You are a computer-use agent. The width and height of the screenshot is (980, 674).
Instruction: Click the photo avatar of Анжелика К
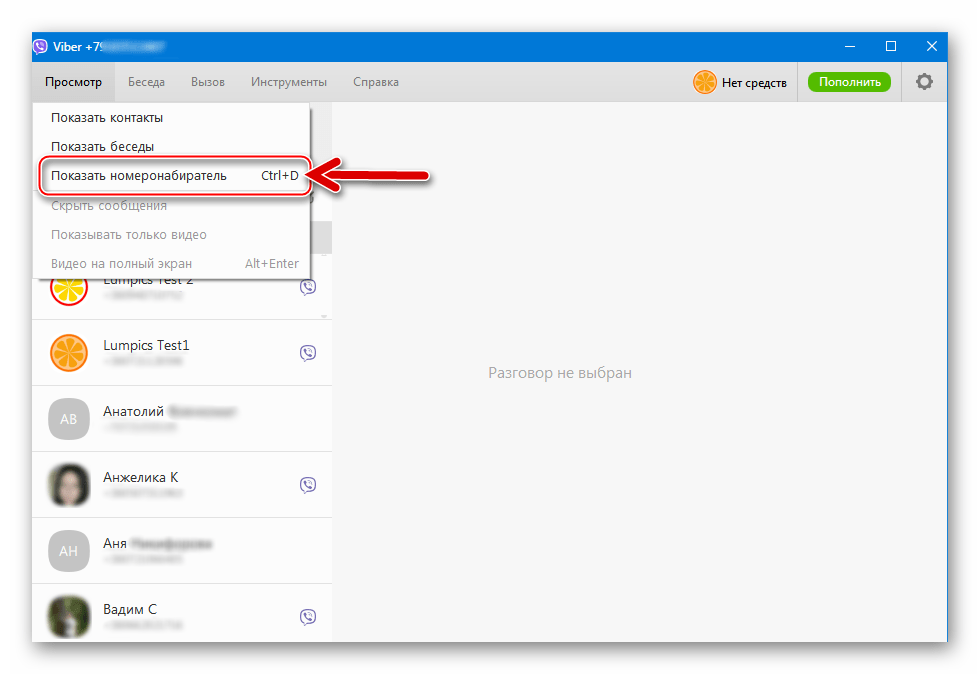point(69,485)
